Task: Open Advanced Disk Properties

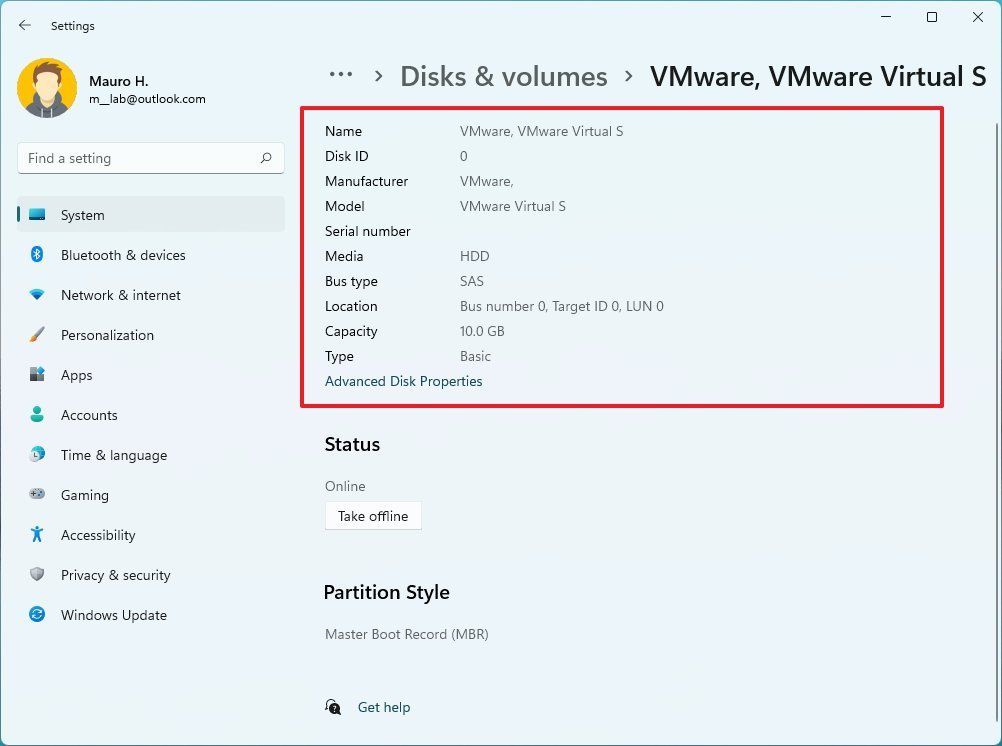Action: (403, 381)
